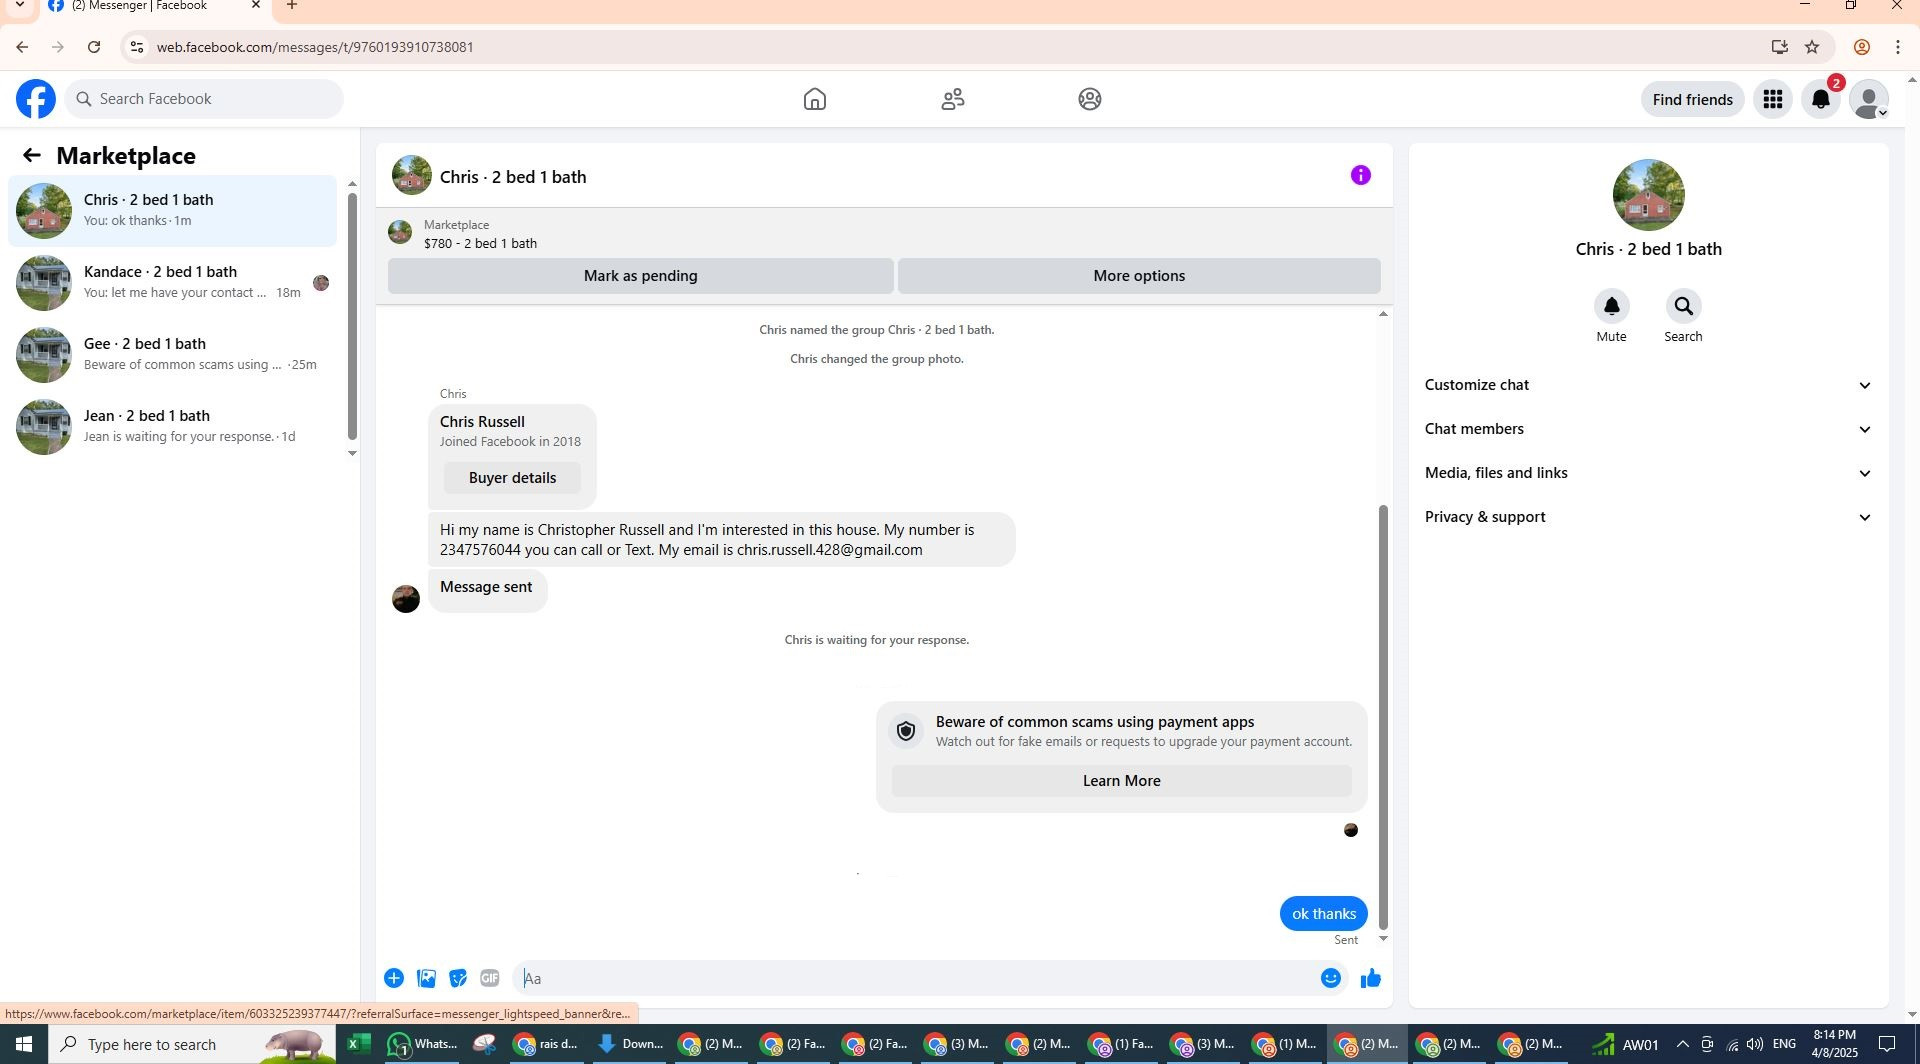Open the Jean 2 bed 1 bath chat
Screen dimensions: 1920x1064
click(172, 427)
